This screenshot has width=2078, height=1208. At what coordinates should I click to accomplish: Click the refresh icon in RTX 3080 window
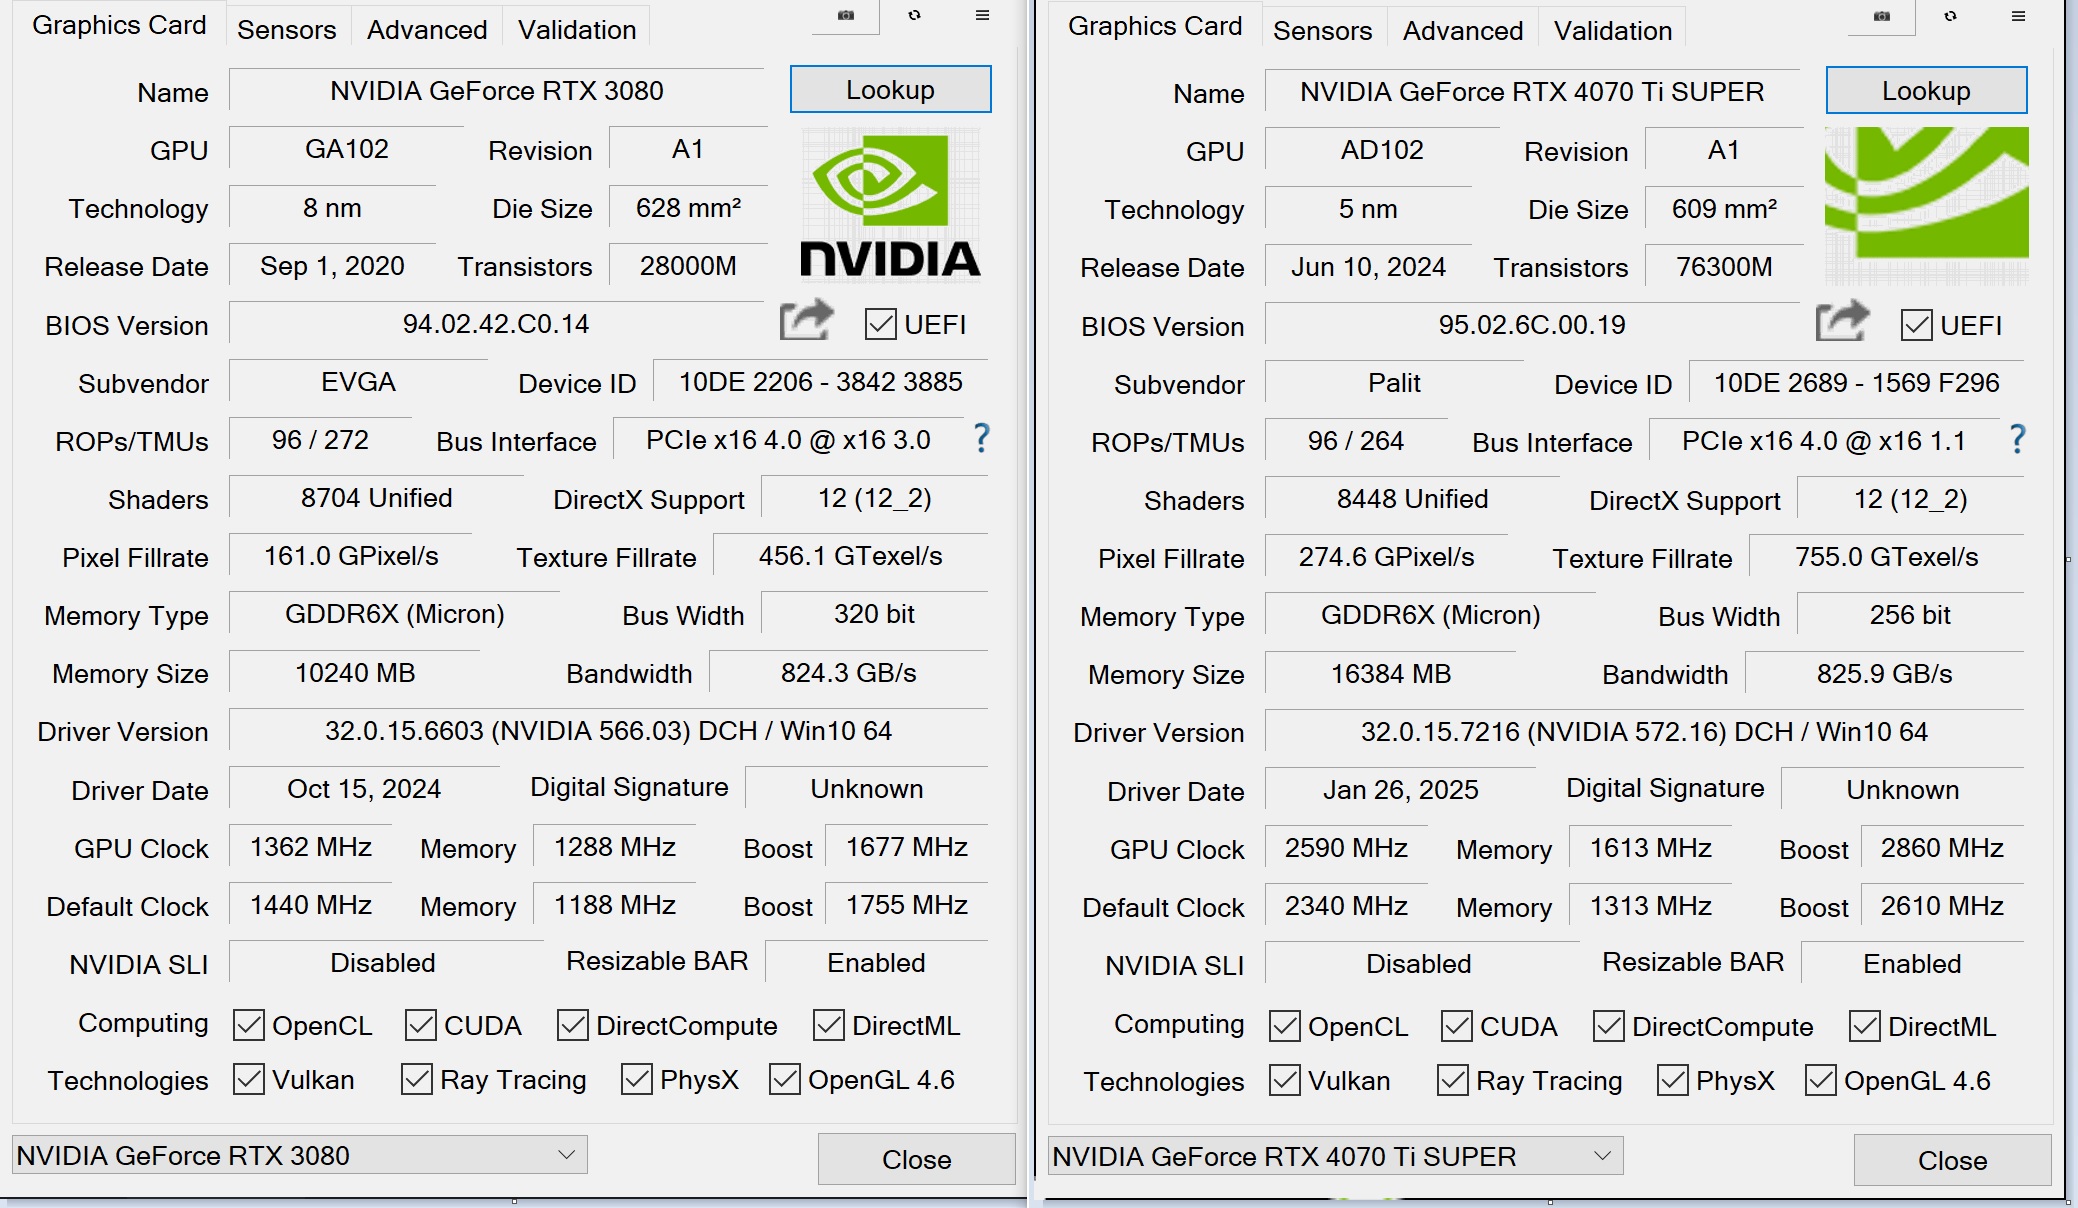(914, 15)
